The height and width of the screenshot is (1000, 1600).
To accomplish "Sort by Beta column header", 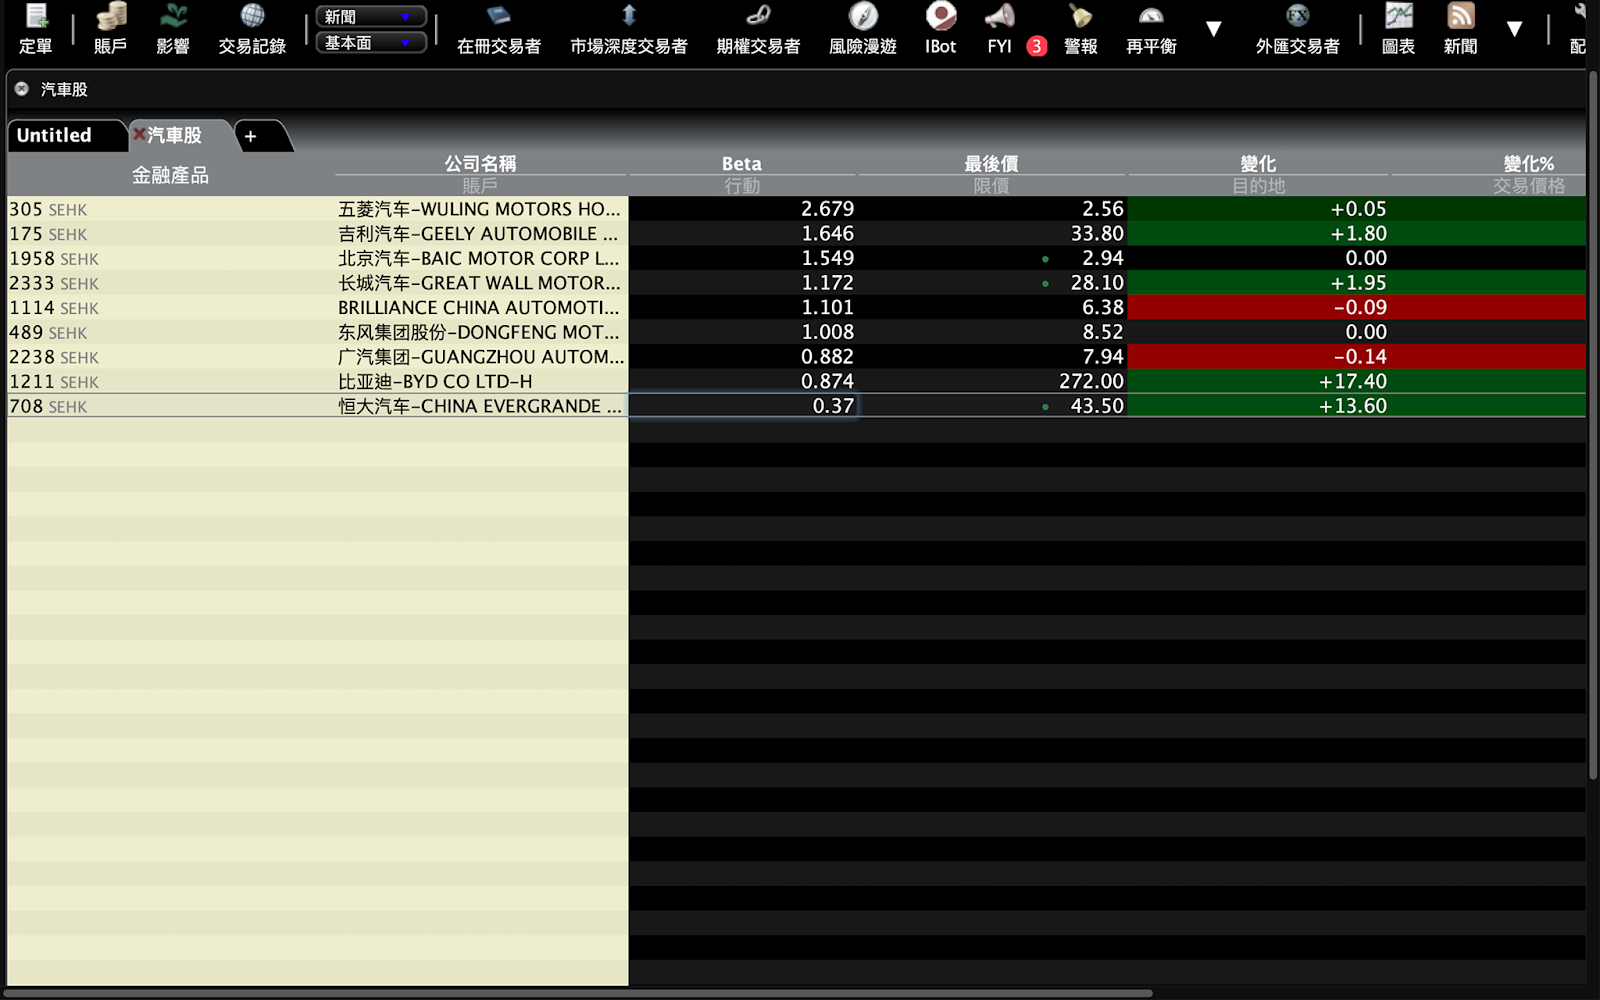I will 742,163.
